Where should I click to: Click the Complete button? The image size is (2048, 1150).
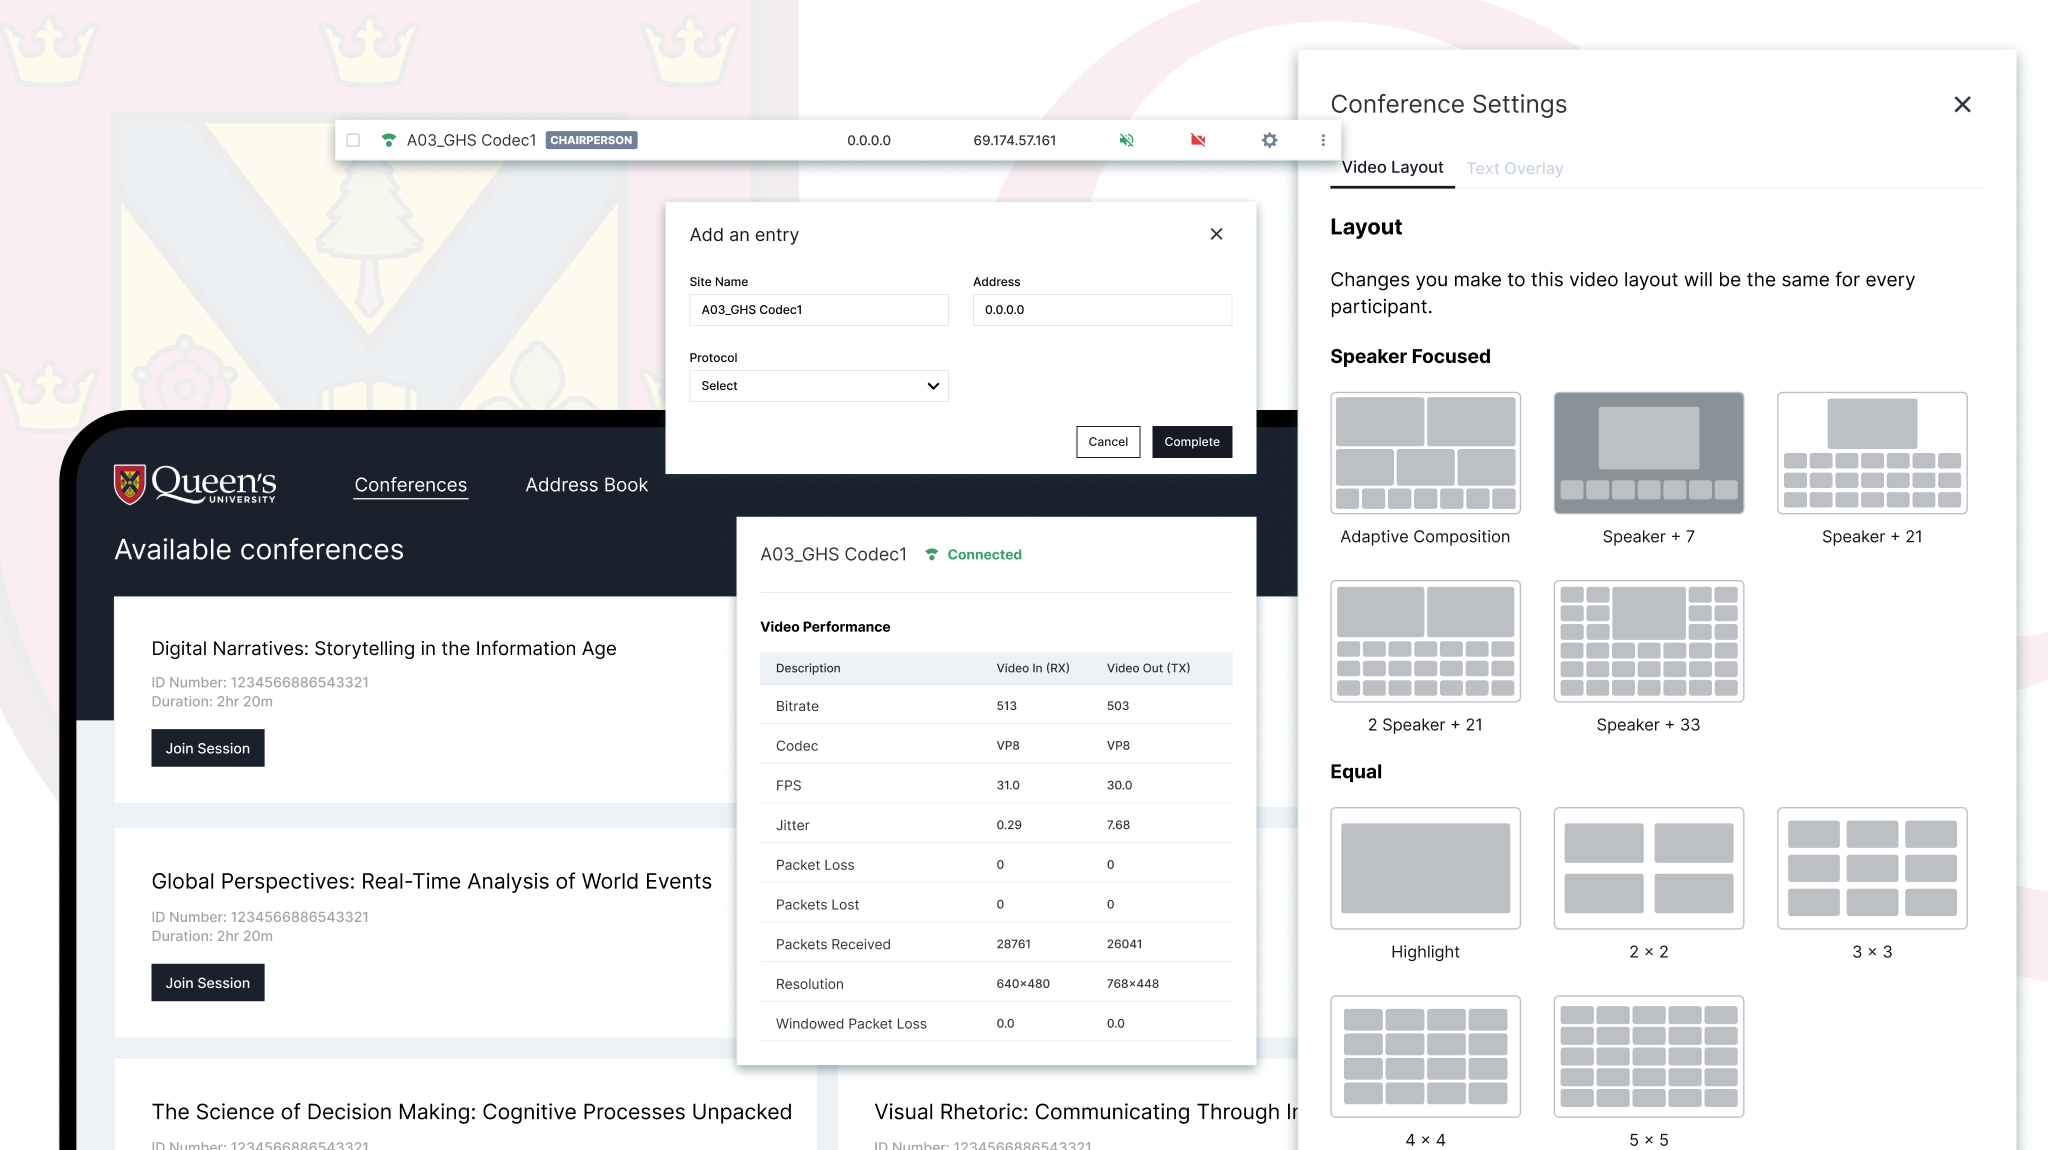click(1192, 442)
